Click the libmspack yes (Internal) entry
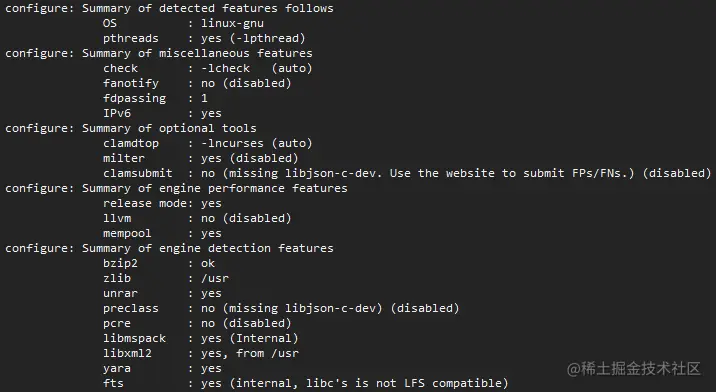The height and width of the screenshot is (392, 716). click(x=200, y=338)
